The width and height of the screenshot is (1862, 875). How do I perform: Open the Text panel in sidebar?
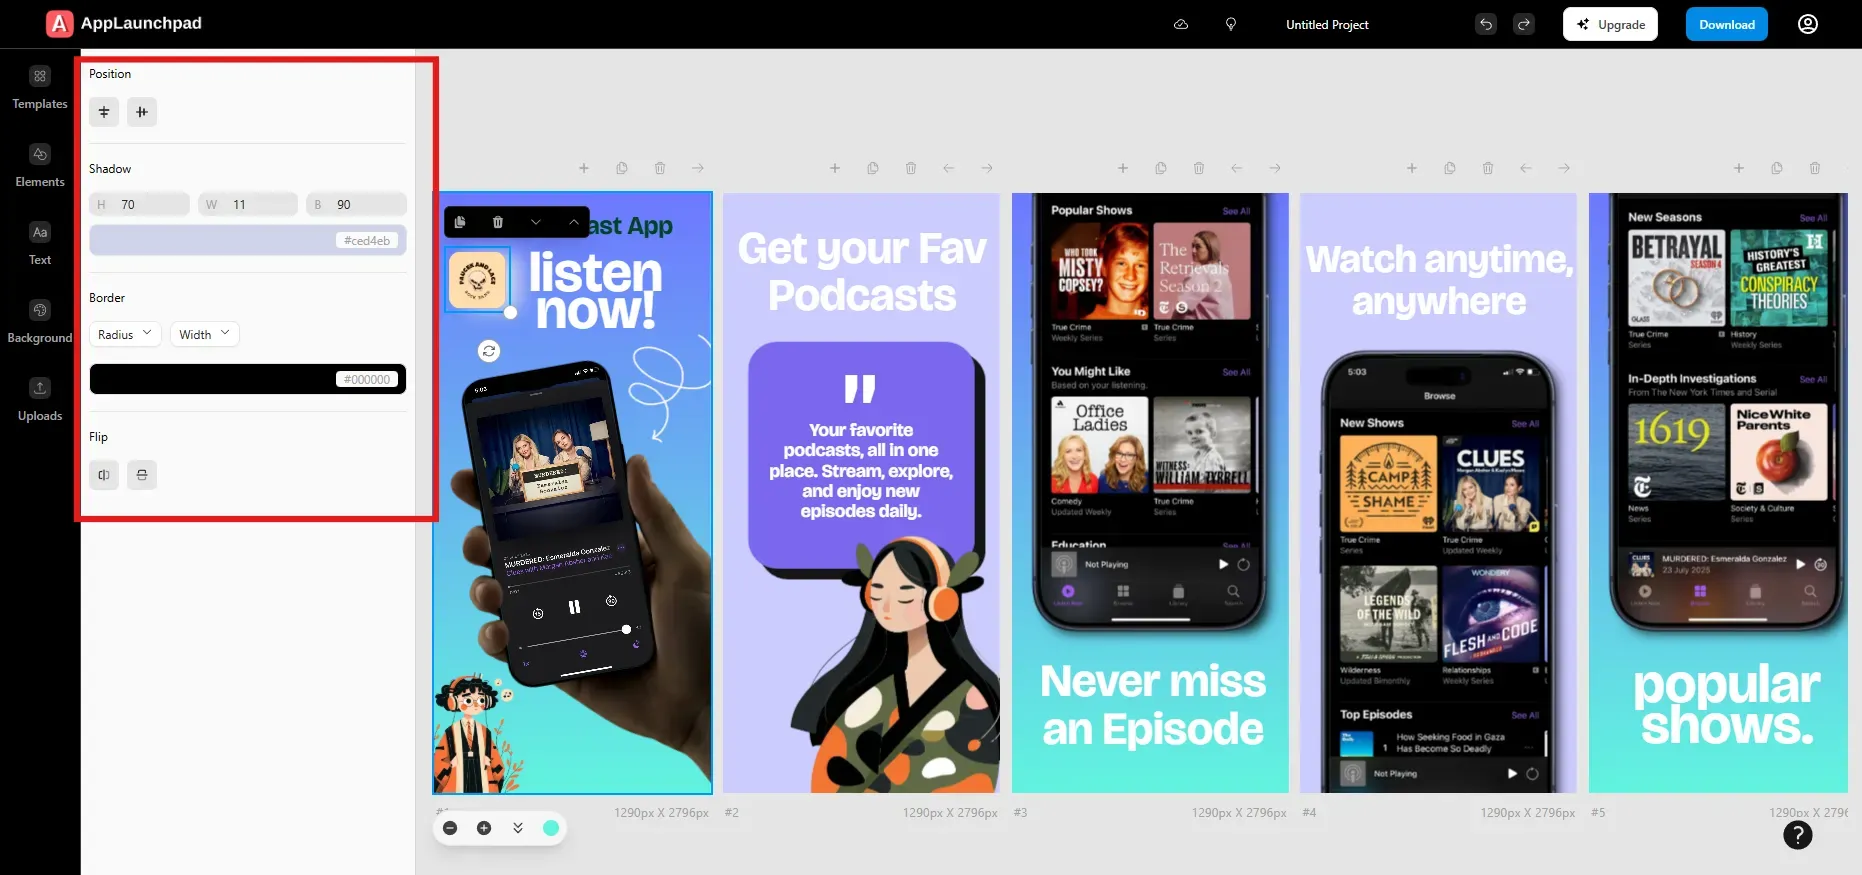coord(40,245)
